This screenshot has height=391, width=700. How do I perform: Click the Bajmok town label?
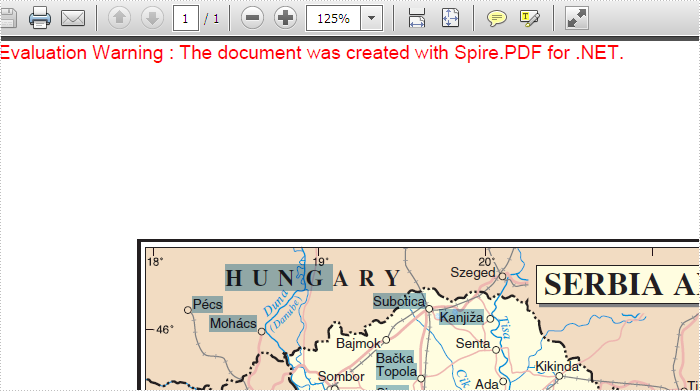(x=358, y=343)
